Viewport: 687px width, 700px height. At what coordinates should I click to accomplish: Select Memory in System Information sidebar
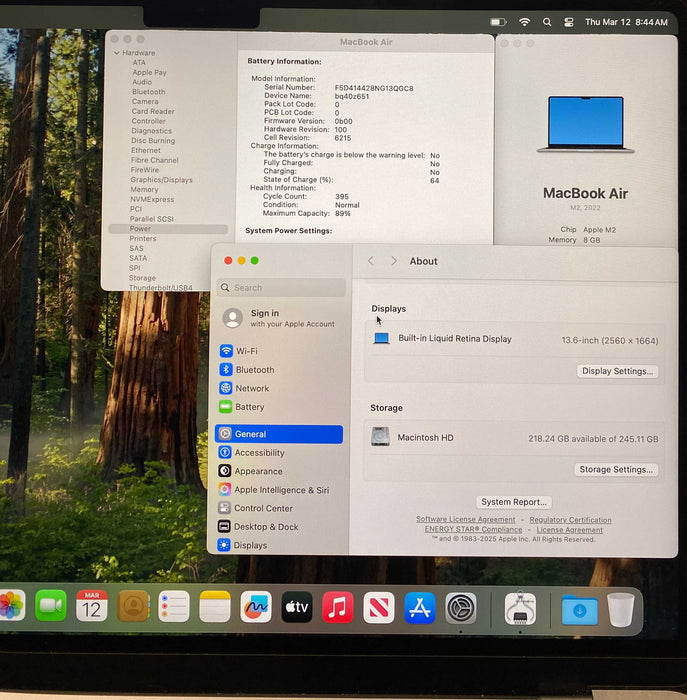click(144, 189)
